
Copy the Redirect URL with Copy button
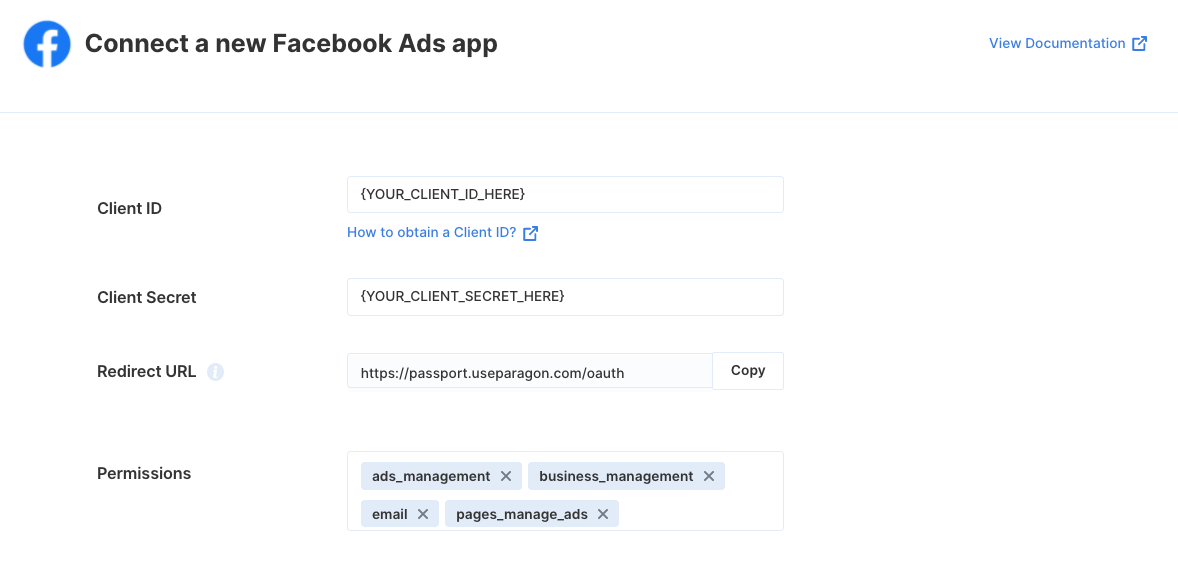(748, 371)
